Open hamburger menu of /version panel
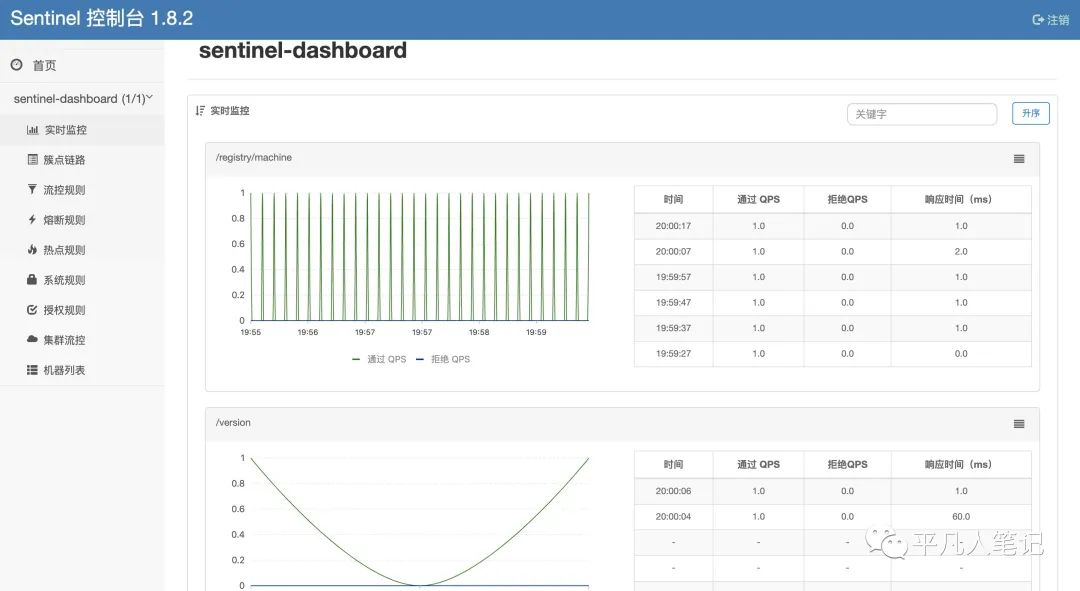The height and width of the screenshot is (591, 1080). (x=1019, y=424)
